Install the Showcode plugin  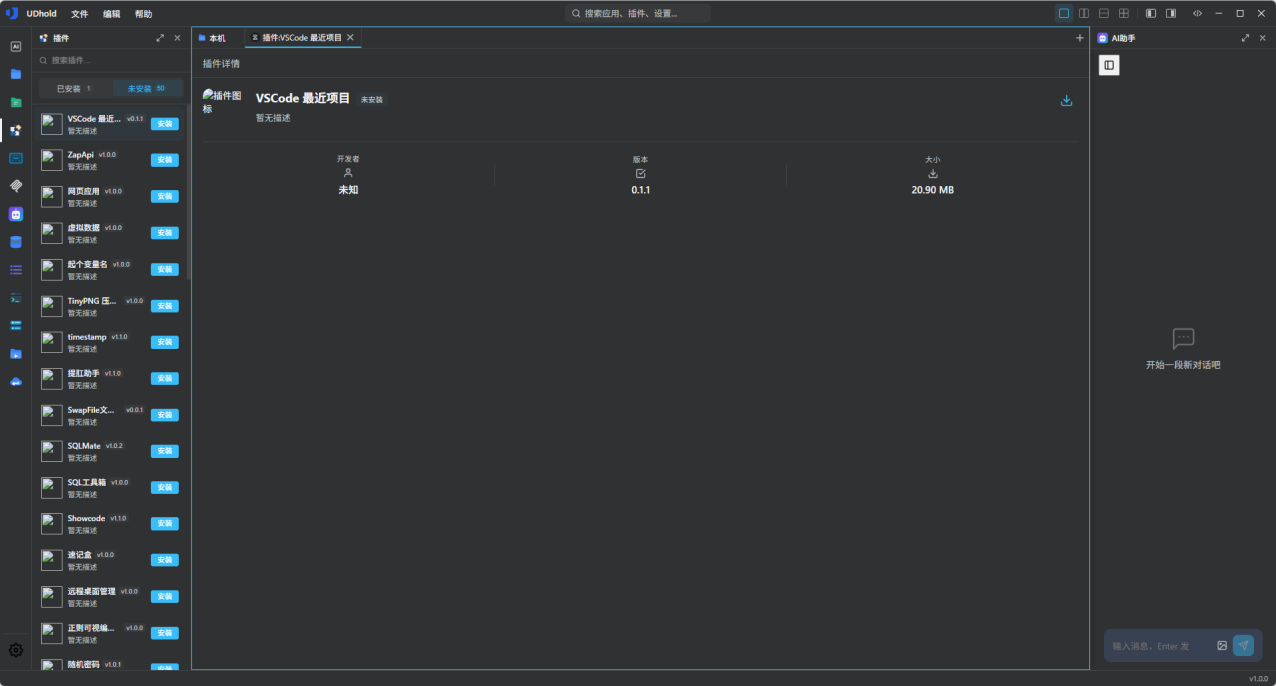point(165,524)
